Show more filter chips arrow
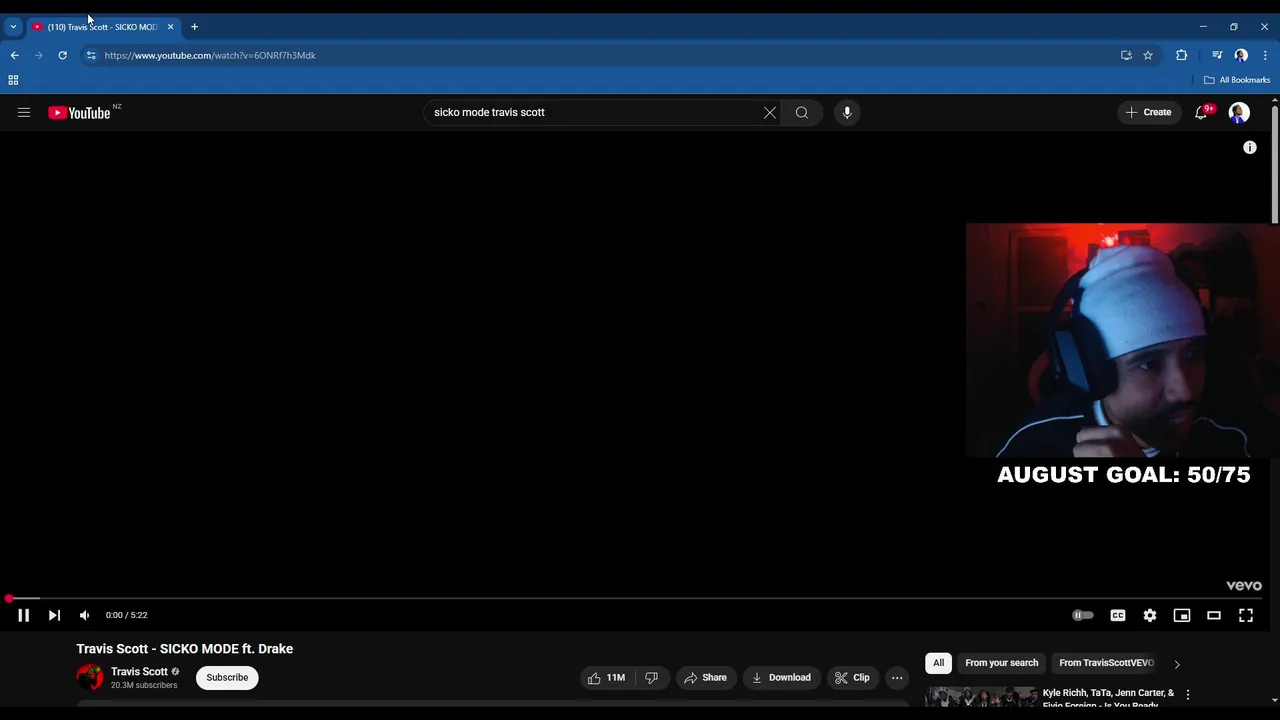Screen dimensions: 1280x720 coord(1177,664)
